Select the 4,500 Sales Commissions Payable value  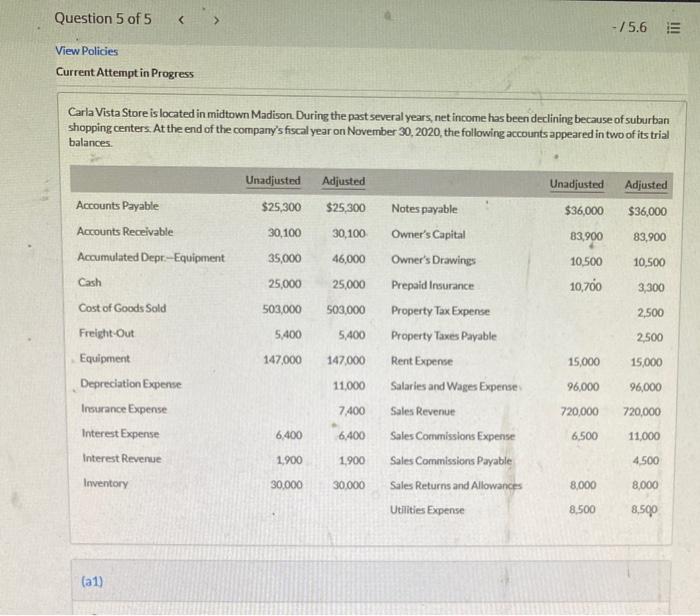click(x=646, y=461)
